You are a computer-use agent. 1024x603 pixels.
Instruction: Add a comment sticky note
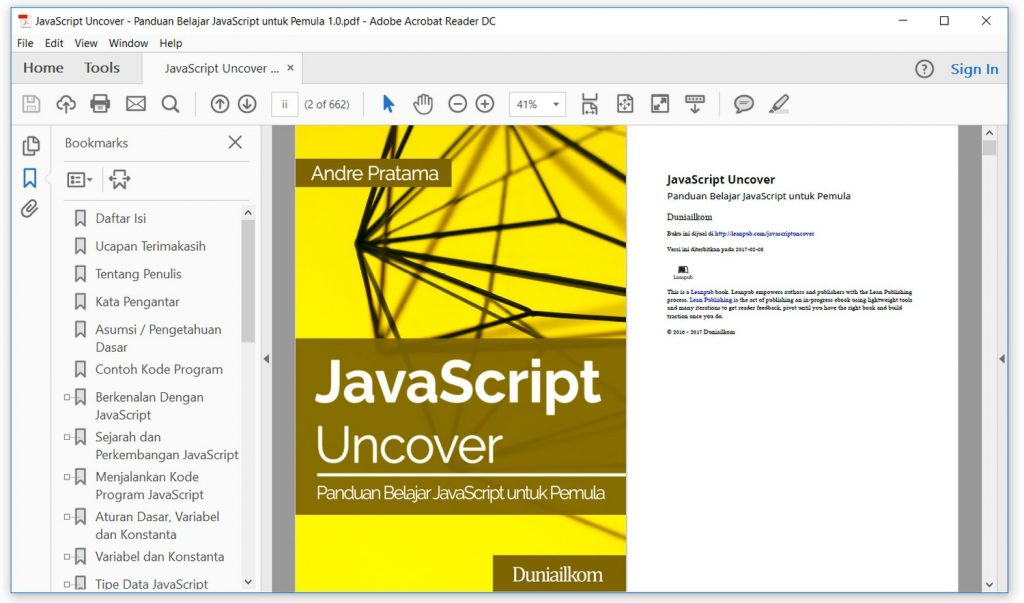coord(744,104)
